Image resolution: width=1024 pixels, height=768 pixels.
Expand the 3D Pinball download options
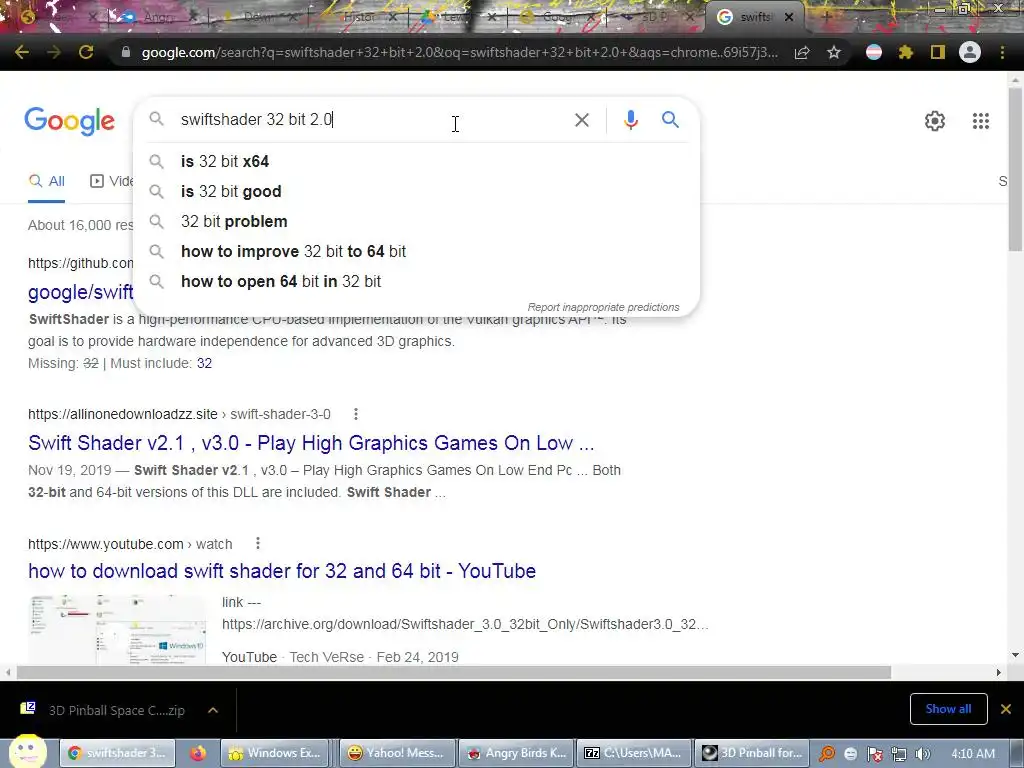coord(213,710)
